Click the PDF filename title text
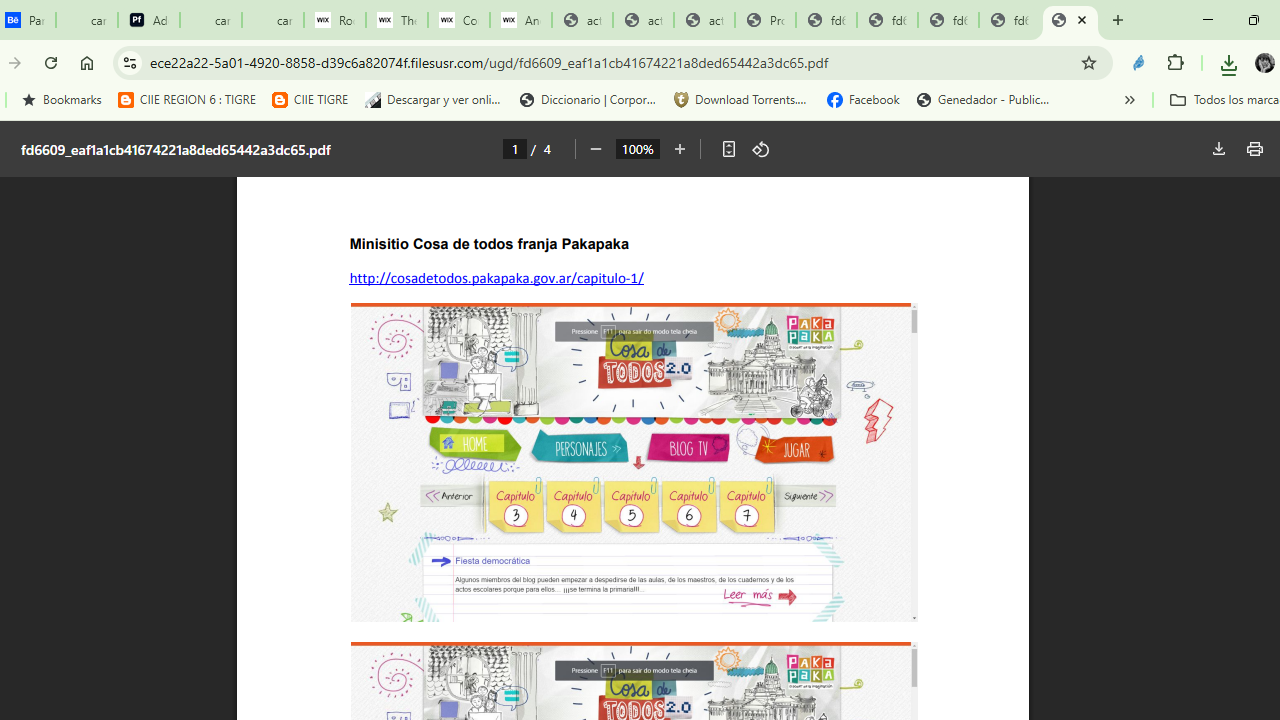Viewport: 1280px width, 720px height. 175,149
